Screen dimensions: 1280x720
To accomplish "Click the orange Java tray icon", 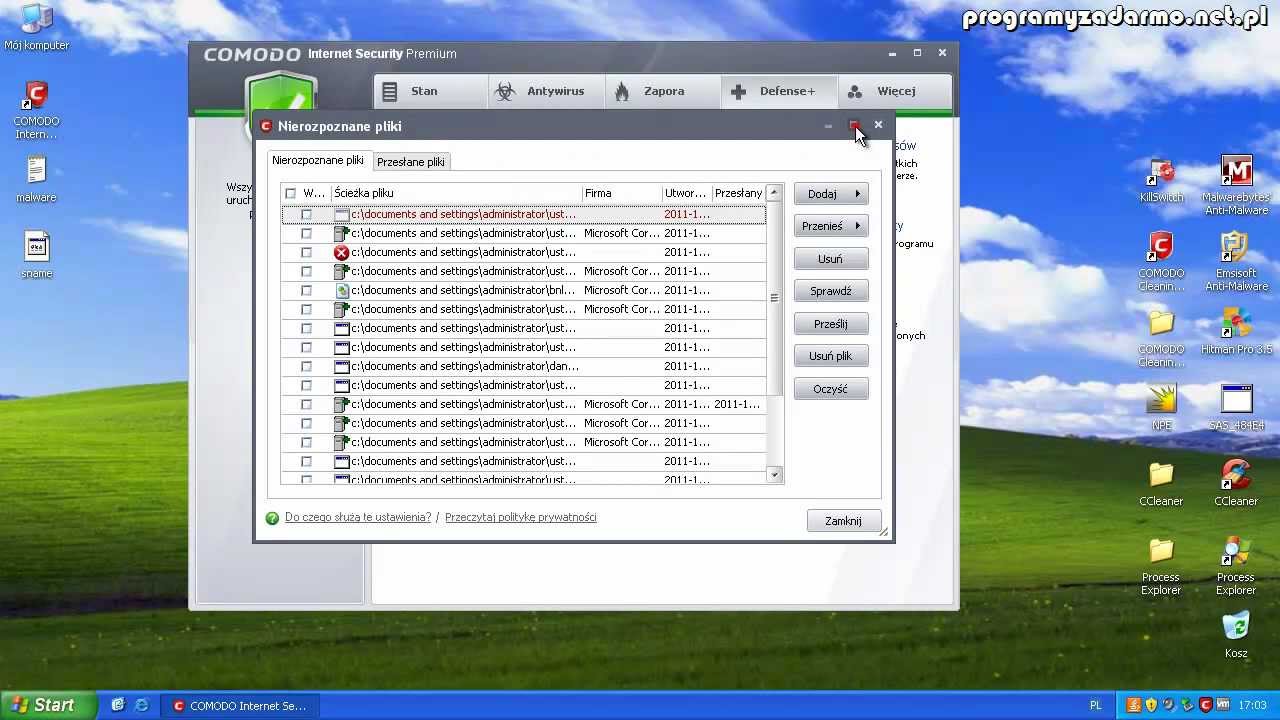I will [x=1133, y=705].
